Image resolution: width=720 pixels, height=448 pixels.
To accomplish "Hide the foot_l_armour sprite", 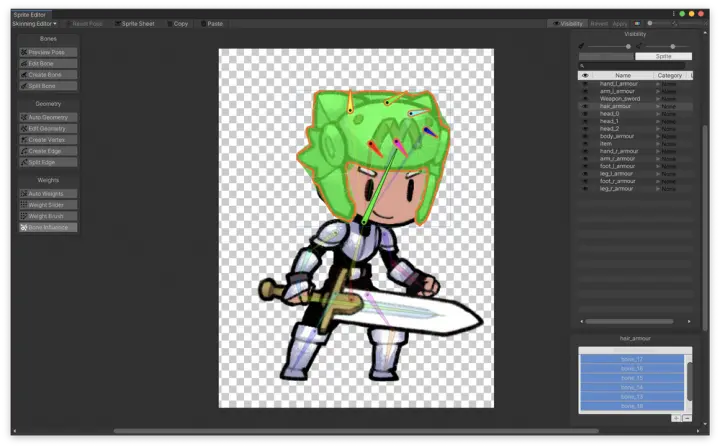I will (x=585, y=166).
